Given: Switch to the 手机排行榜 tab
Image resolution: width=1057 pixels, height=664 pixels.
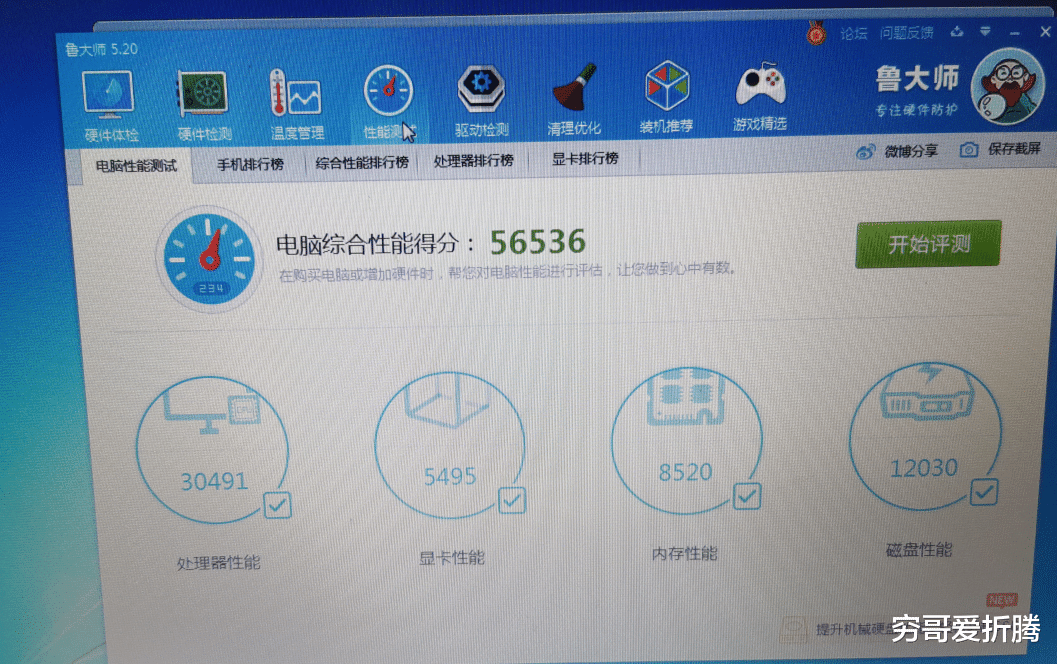Looking at the screenshot, I should (x=250, y=164).
